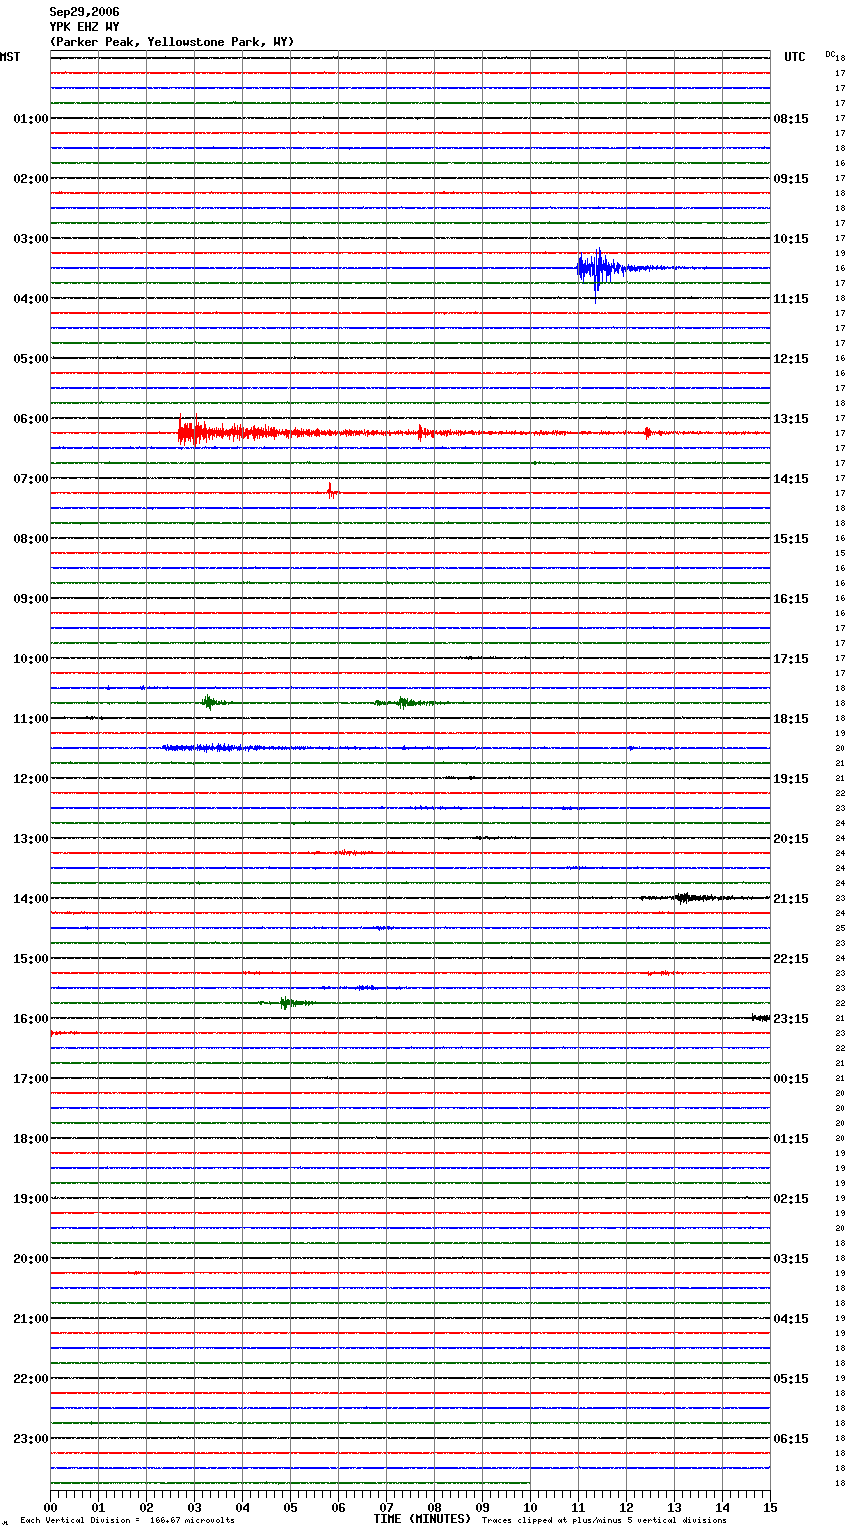
Task: Click the MST timezone header
Action: click(10, 57)
